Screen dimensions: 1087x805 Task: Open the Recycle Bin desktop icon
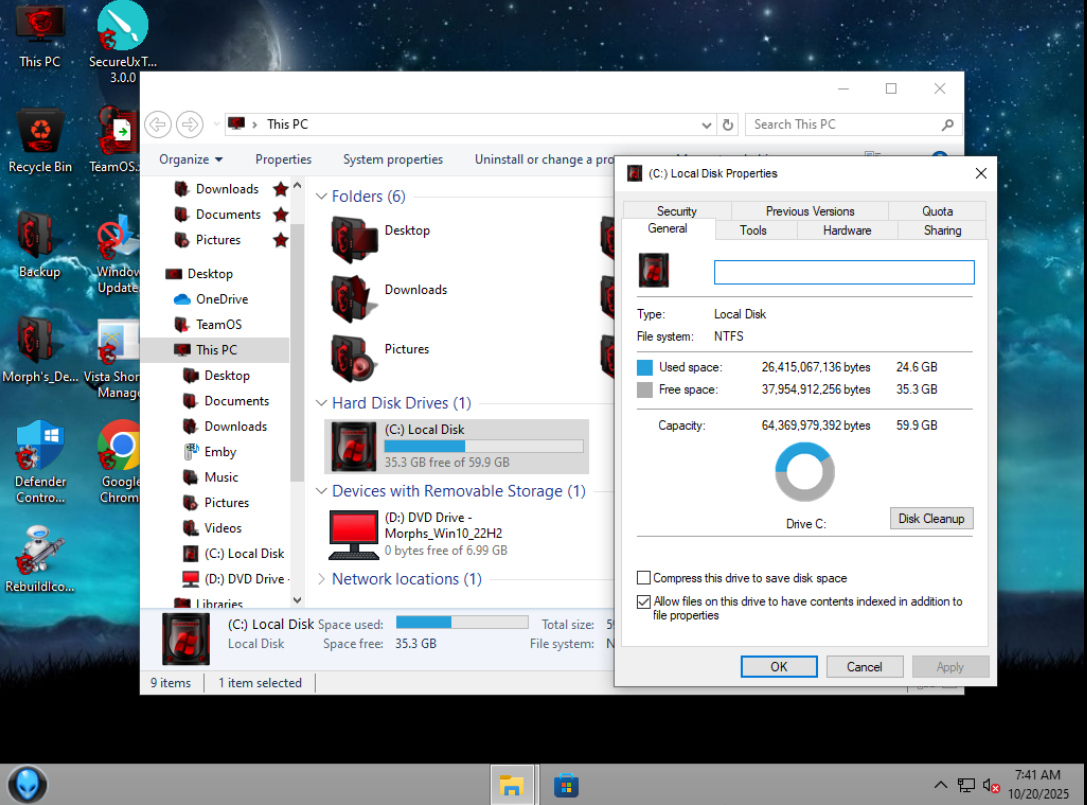[40, 141]
